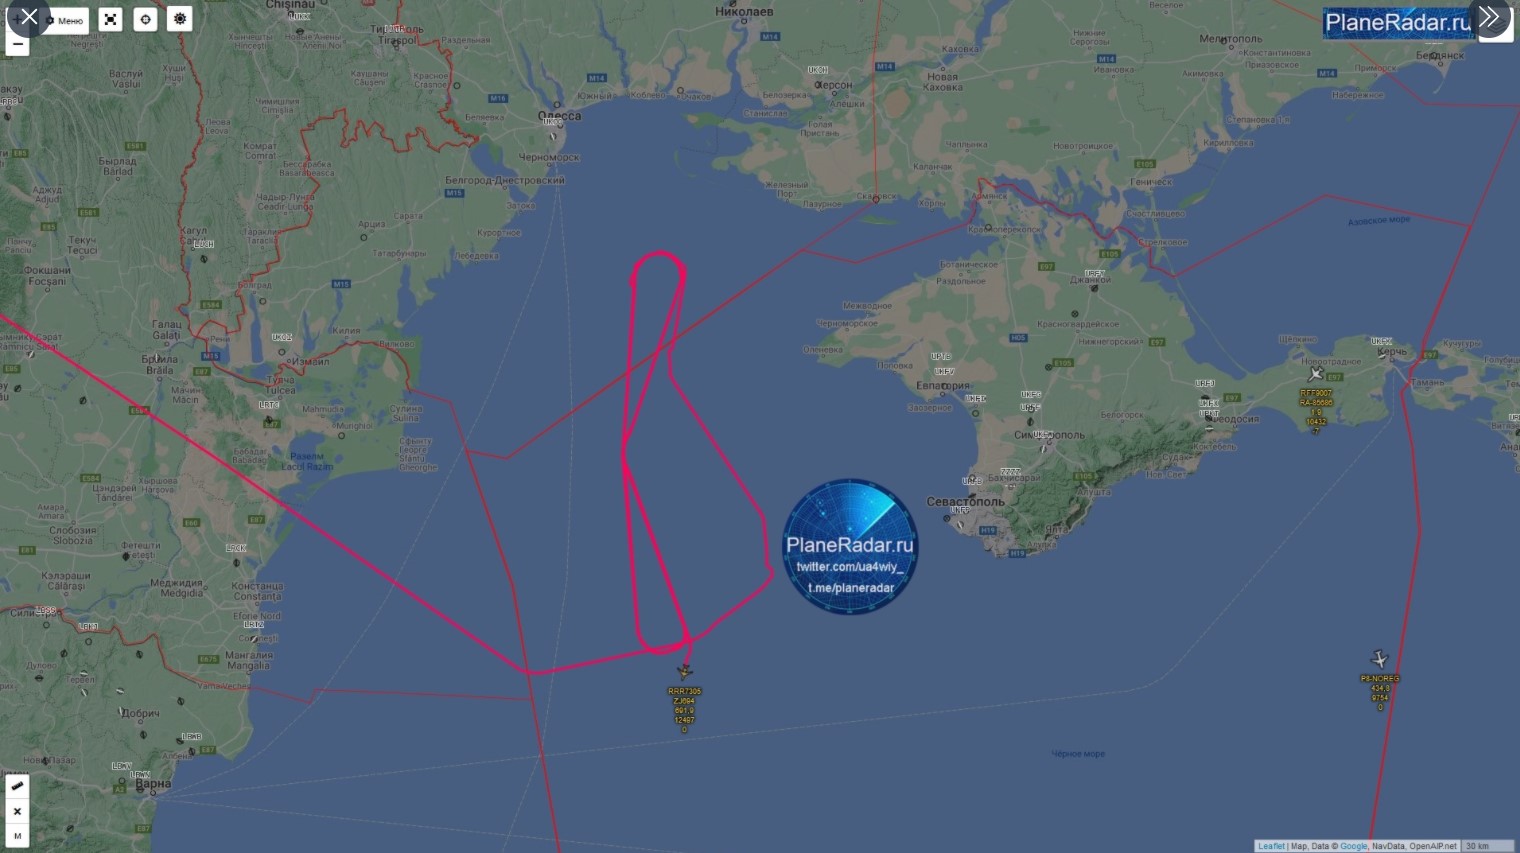Toggle the brightness sun icon

click(x=180, y=19)
